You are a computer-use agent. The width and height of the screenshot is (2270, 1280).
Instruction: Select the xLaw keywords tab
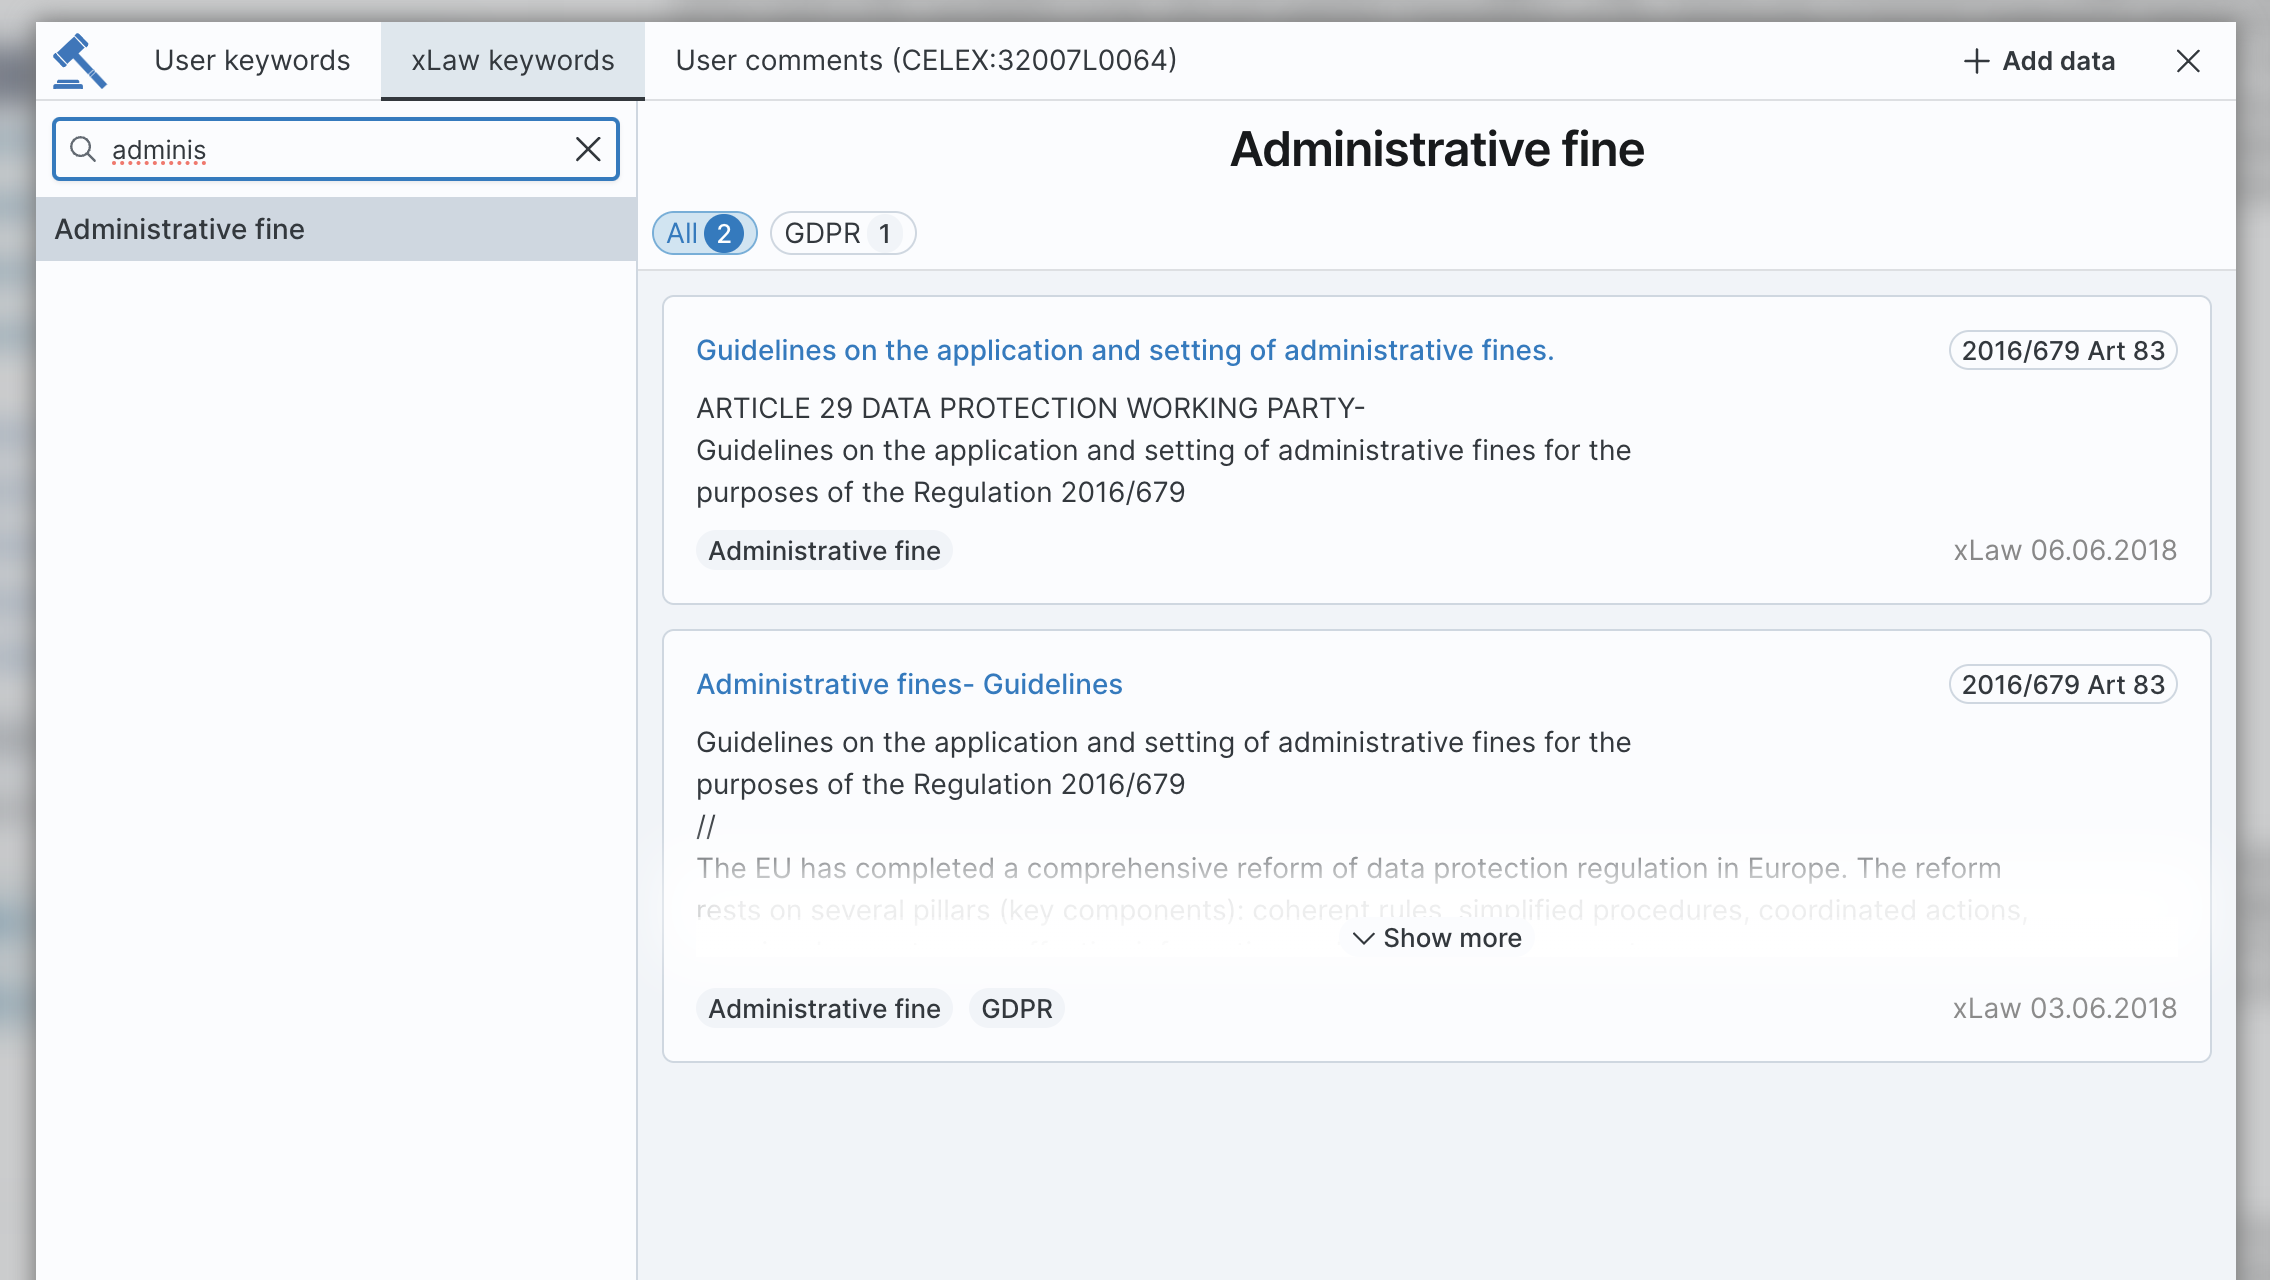[x=512, y=60]
